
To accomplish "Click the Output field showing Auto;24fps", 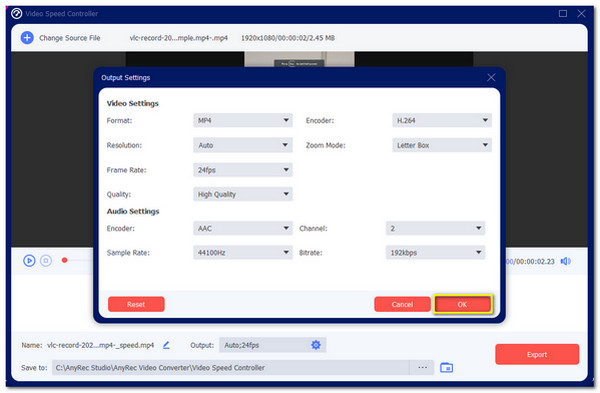I will pyautogui.click(x=272, y=345).
